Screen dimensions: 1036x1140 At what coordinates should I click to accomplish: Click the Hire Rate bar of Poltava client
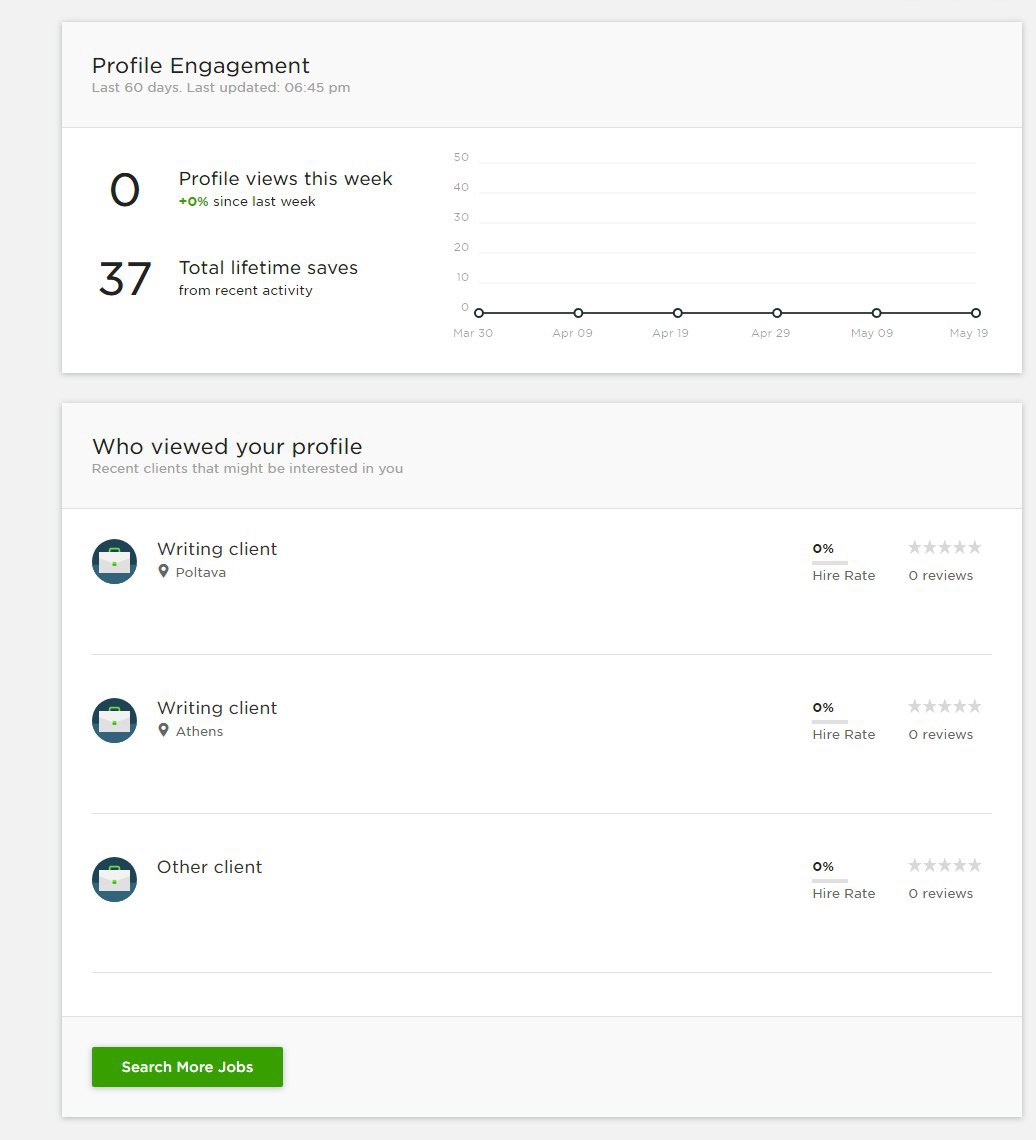830,563
